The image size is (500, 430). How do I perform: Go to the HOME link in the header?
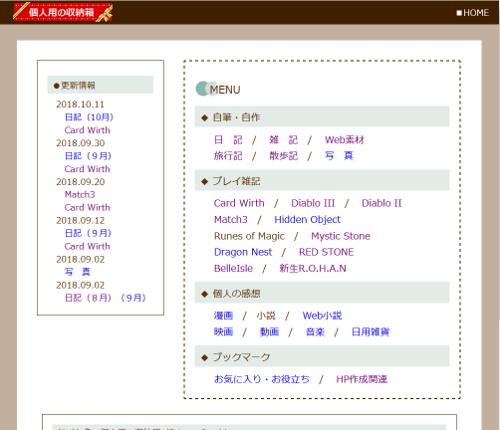pyautogui.click(x=473, y=13)
